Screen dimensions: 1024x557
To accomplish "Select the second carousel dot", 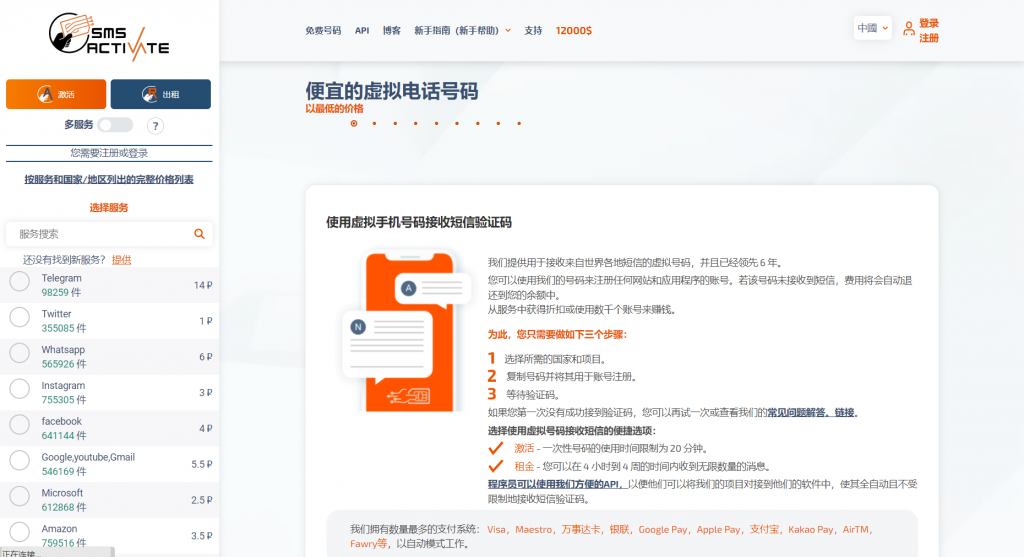I will click(374, 123).
